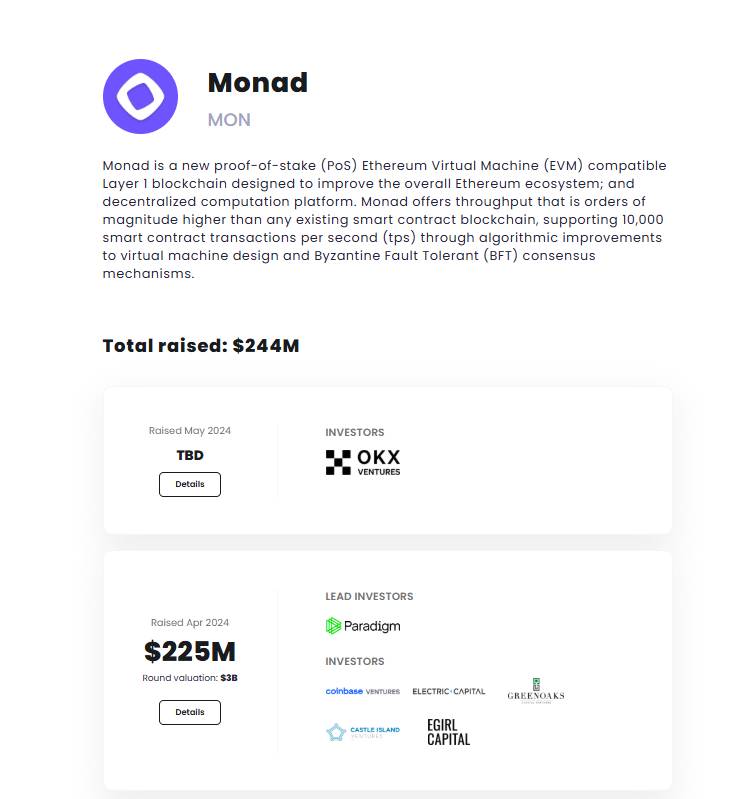Click the Electric Capital logo
The height and width of the screenshot is (799, 734).
(448, 691)
